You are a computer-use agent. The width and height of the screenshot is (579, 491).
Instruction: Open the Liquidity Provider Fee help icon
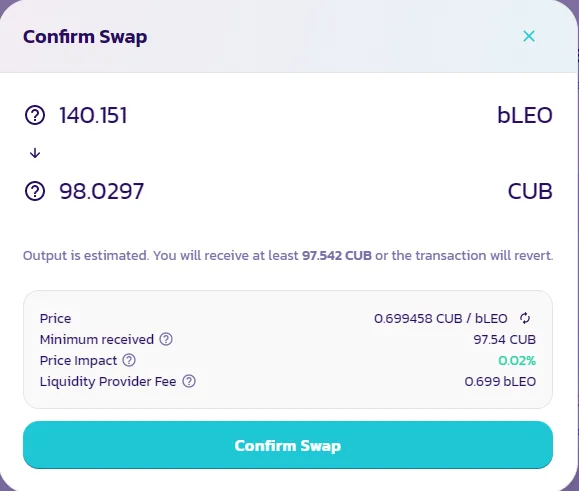tap(189, 381)
